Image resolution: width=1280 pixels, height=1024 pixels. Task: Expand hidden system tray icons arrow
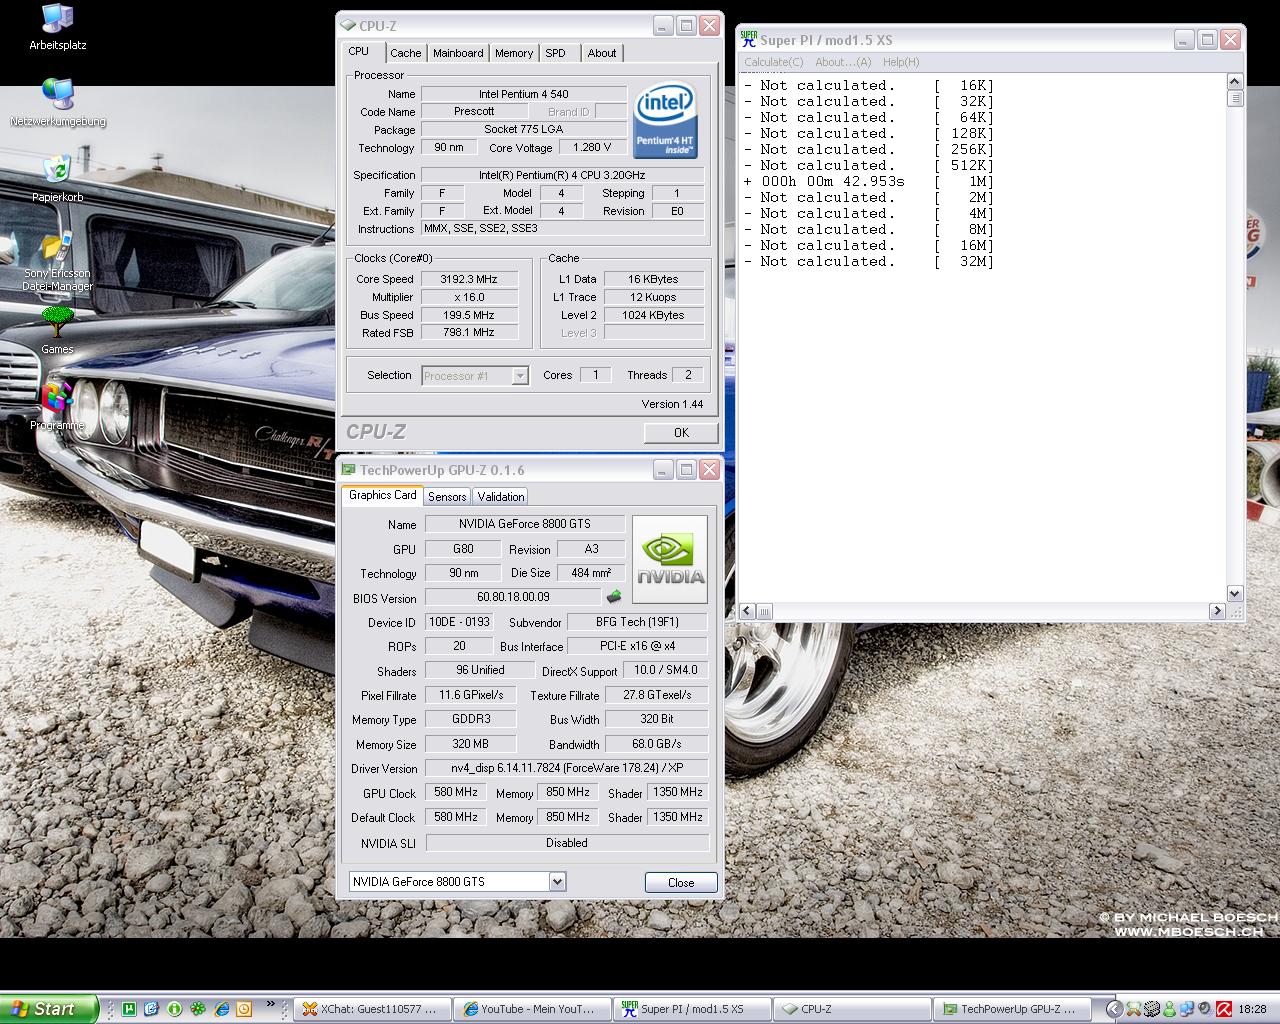[x=1113, y=1009]
